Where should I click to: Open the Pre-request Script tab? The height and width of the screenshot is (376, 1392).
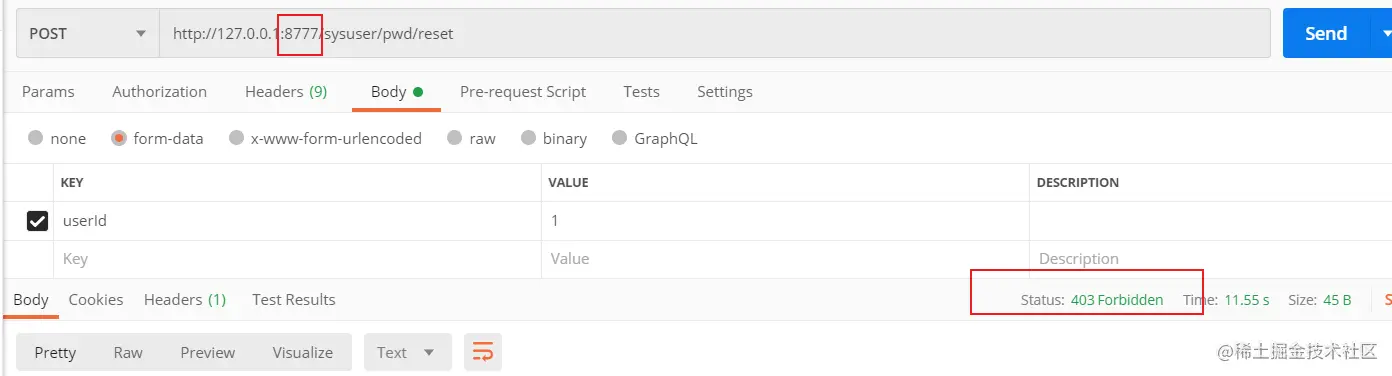523,91
